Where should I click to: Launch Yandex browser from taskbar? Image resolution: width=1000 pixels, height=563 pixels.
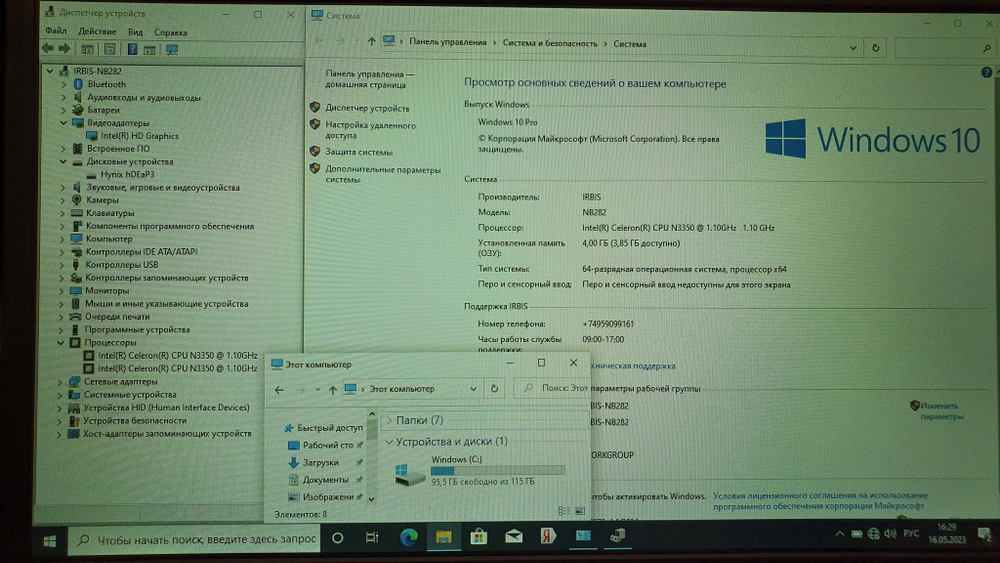click(x=548, y=536)
